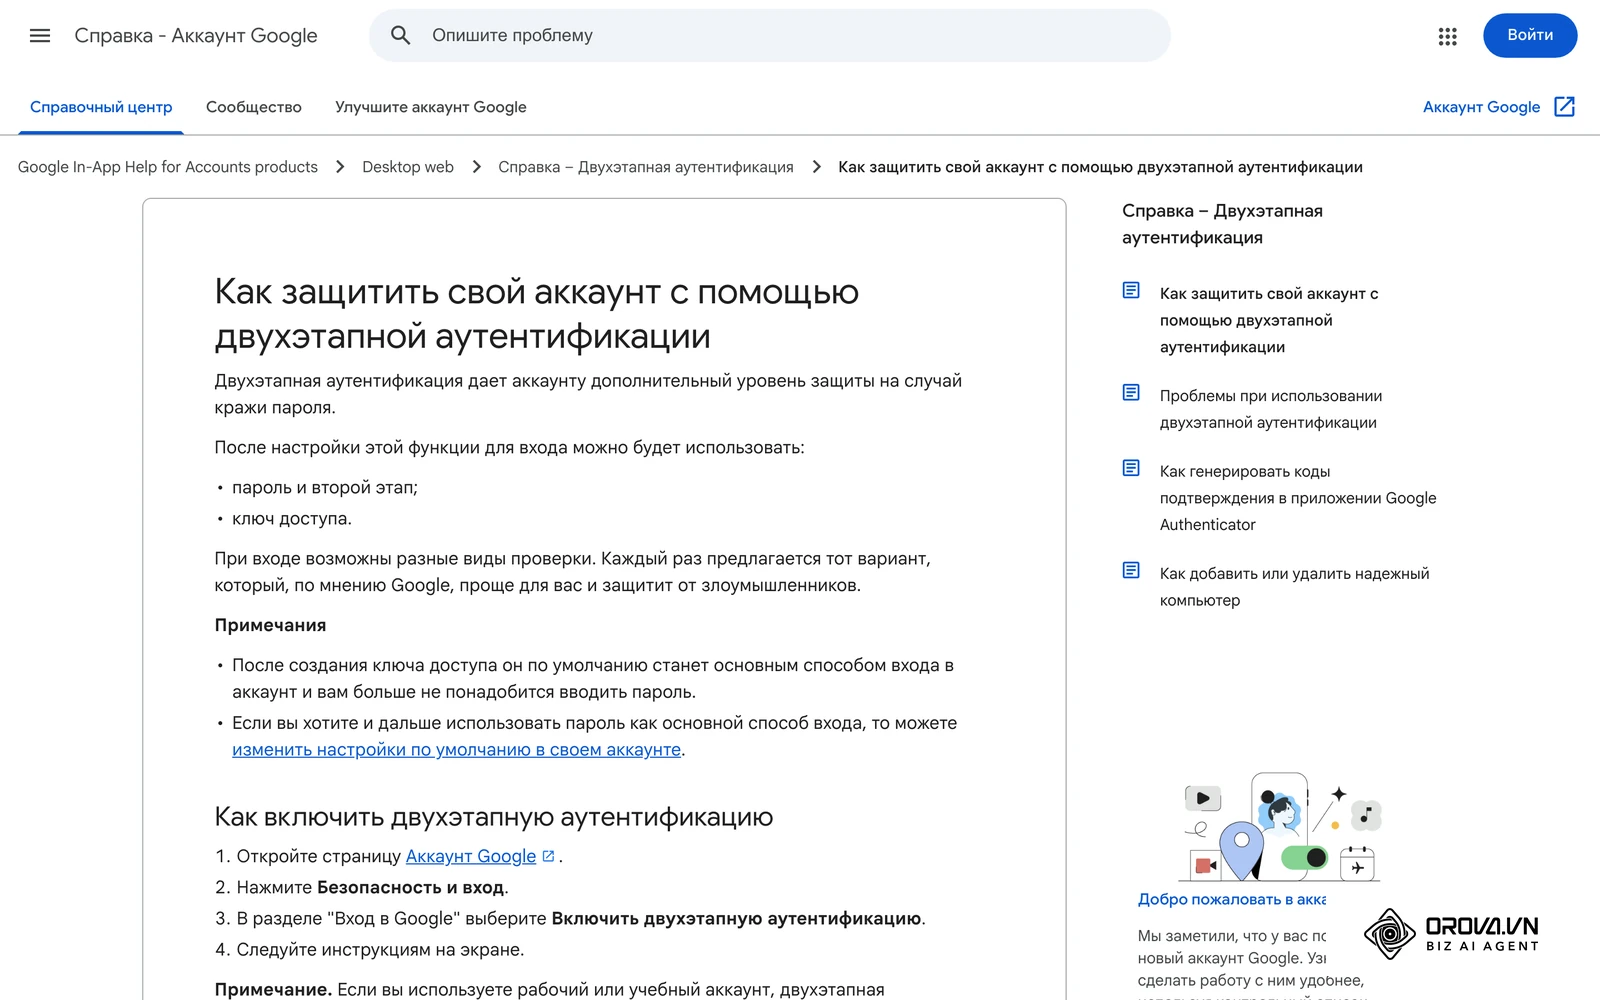Click the Войти sign-in button

1530,35
